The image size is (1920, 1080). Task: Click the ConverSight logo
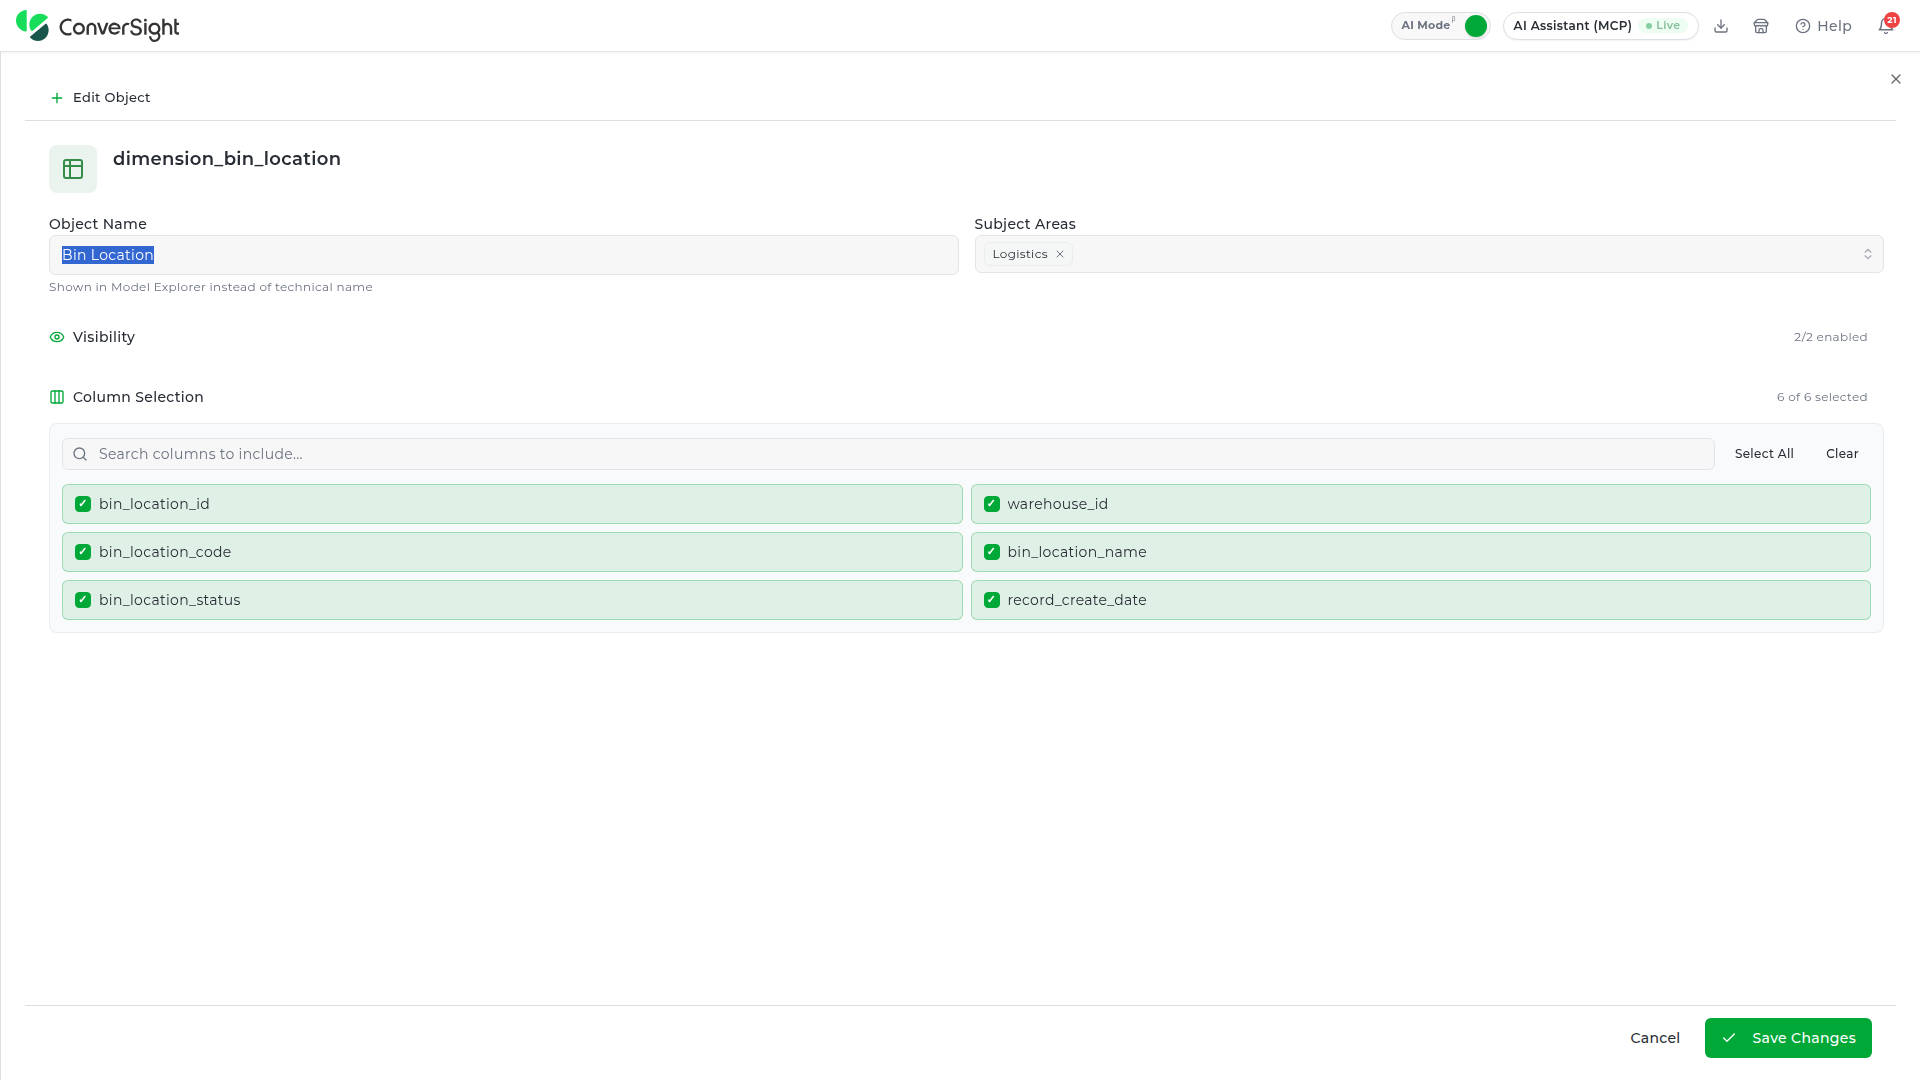pyautogui.click(x=97, y=26)
